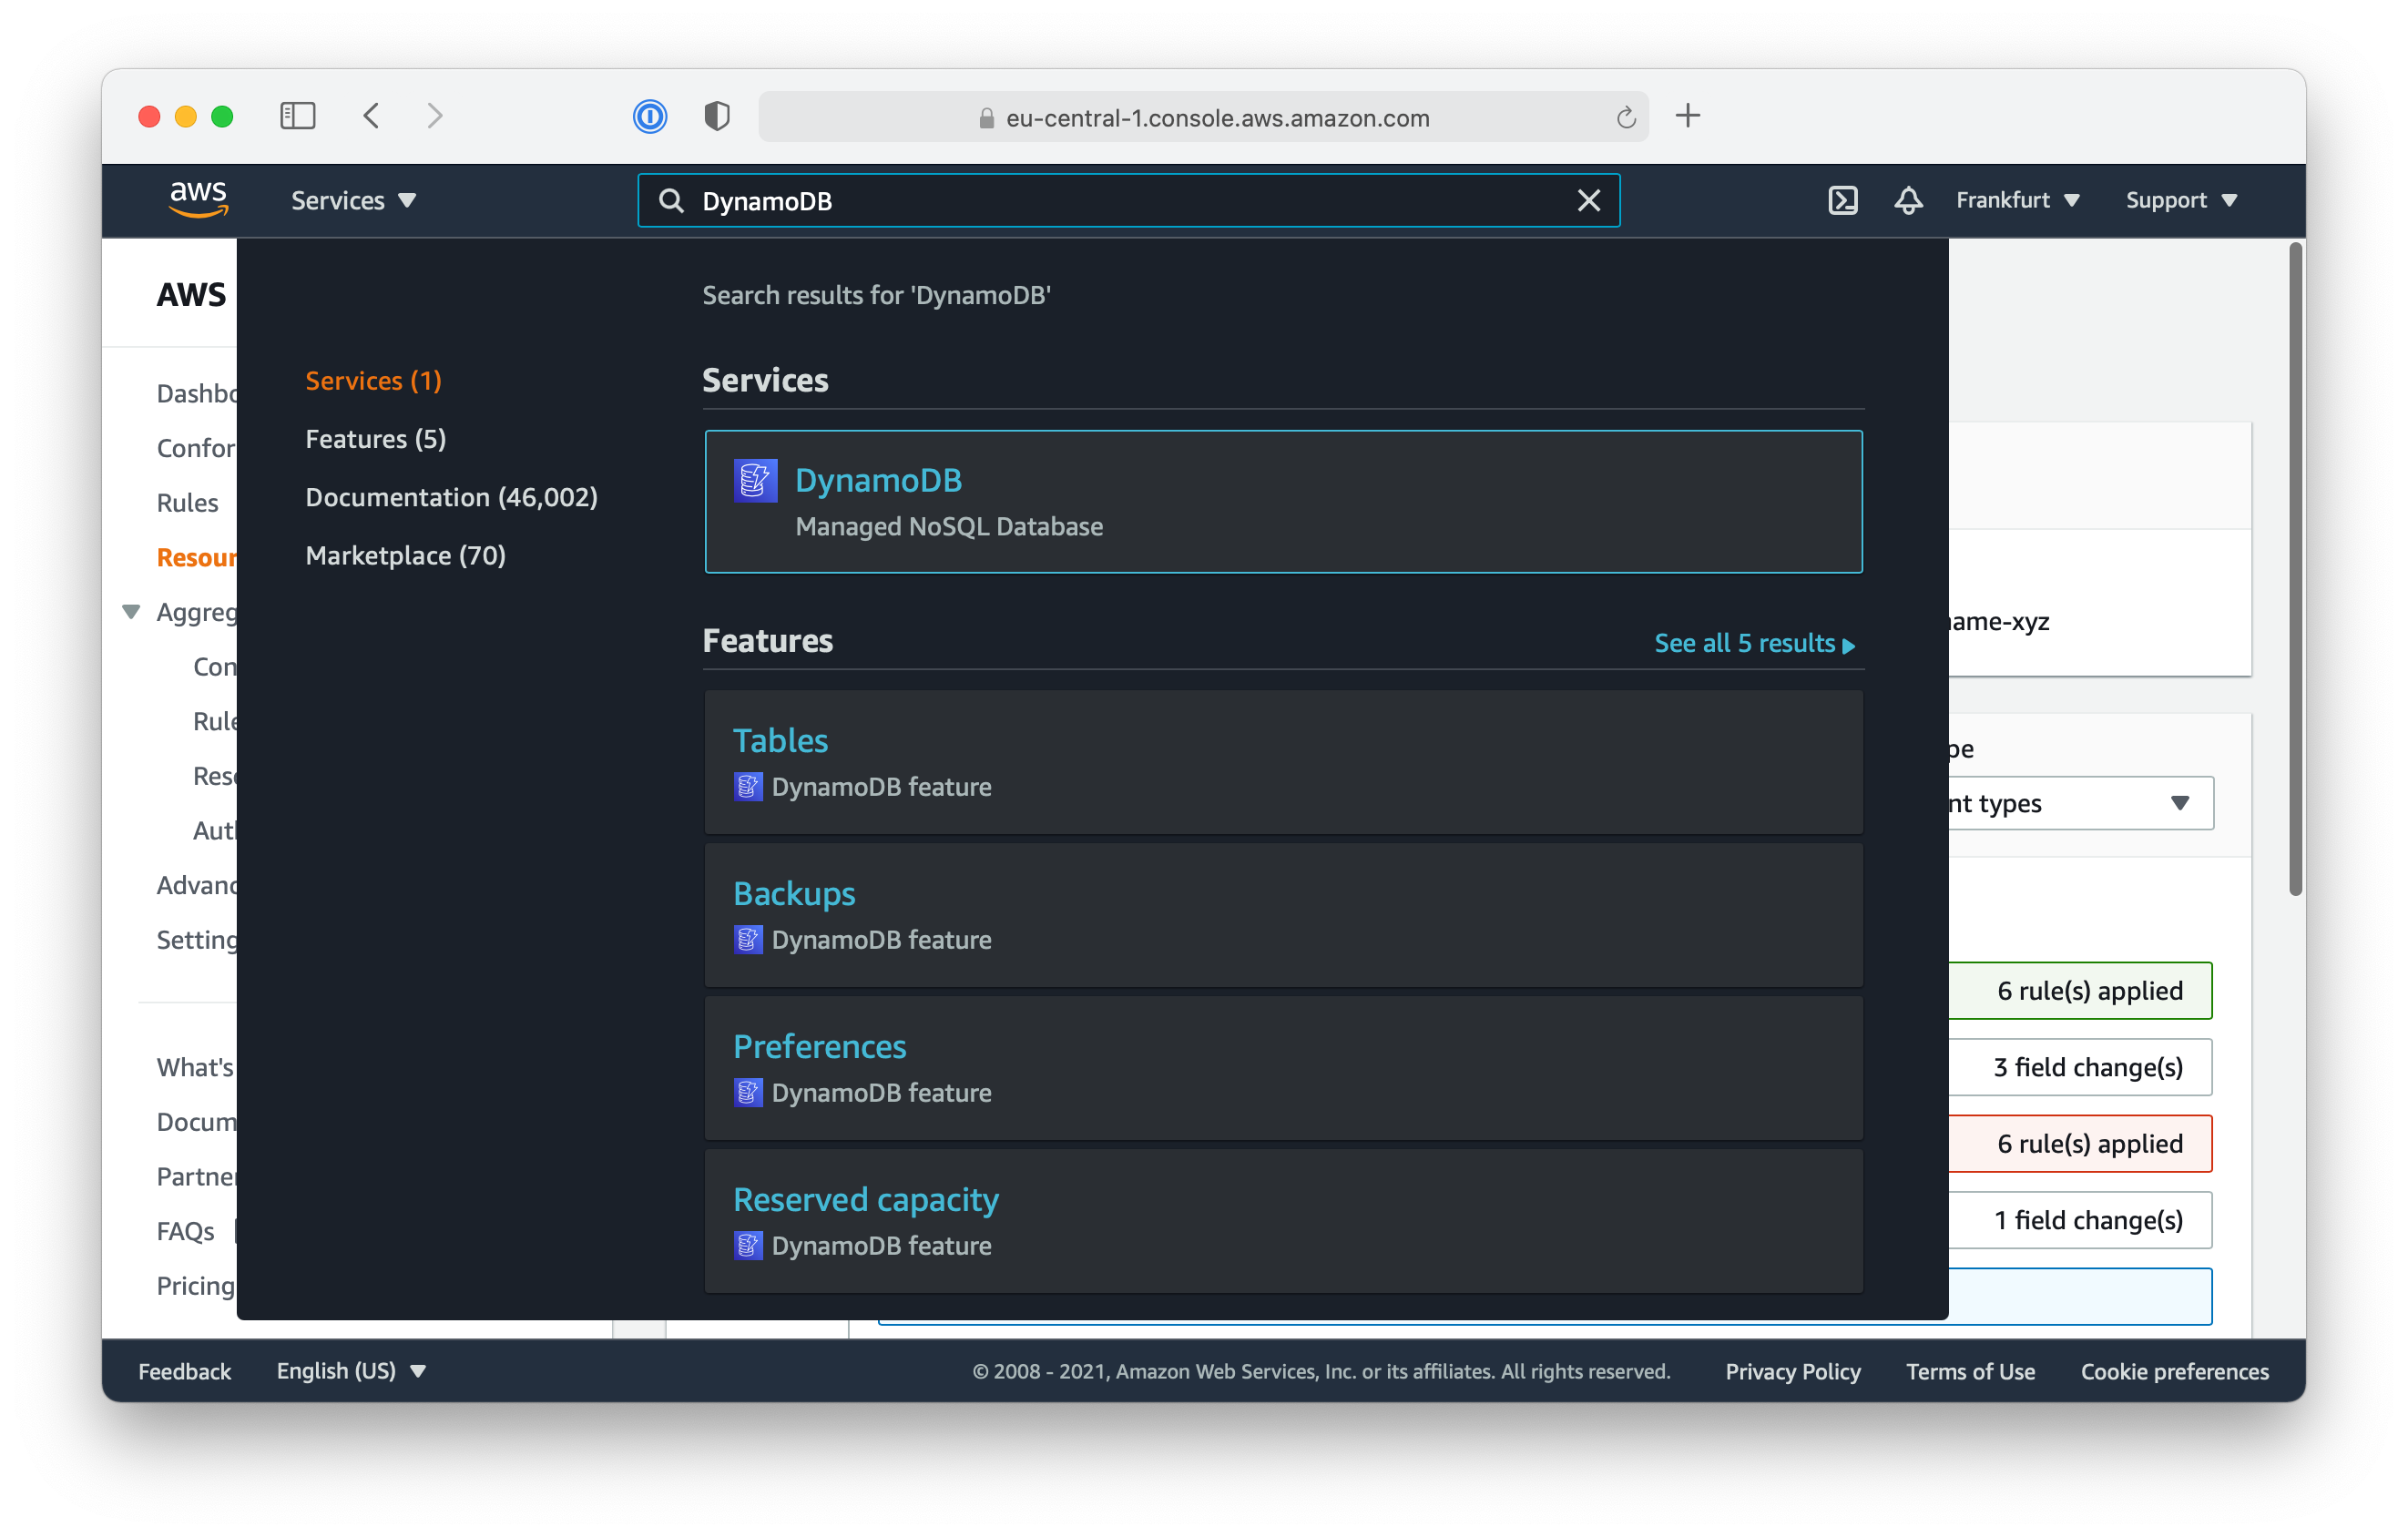This screenshot has width=2408, height=1537.
Task: Open the notifications bell icon
Action: (1908, 200)
